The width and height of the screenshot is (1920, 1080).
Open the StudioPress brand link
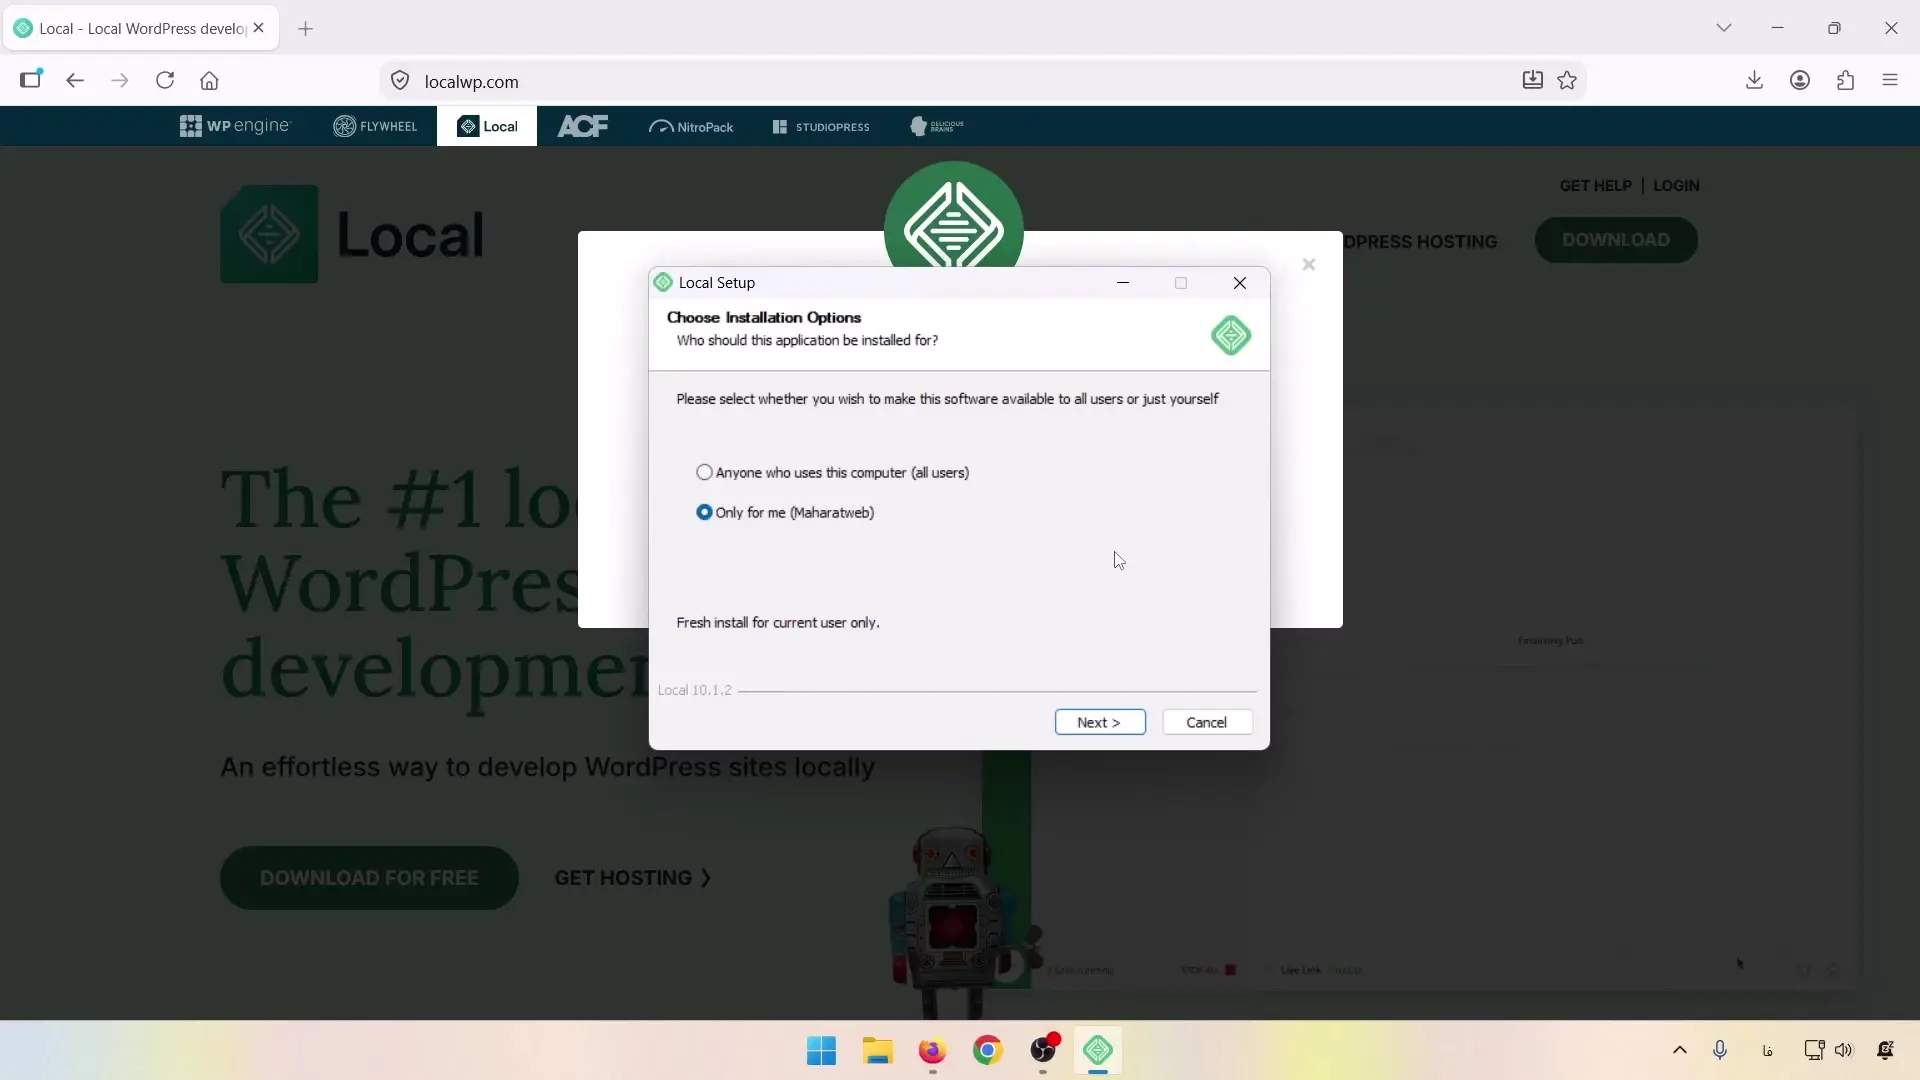point(821,127)
